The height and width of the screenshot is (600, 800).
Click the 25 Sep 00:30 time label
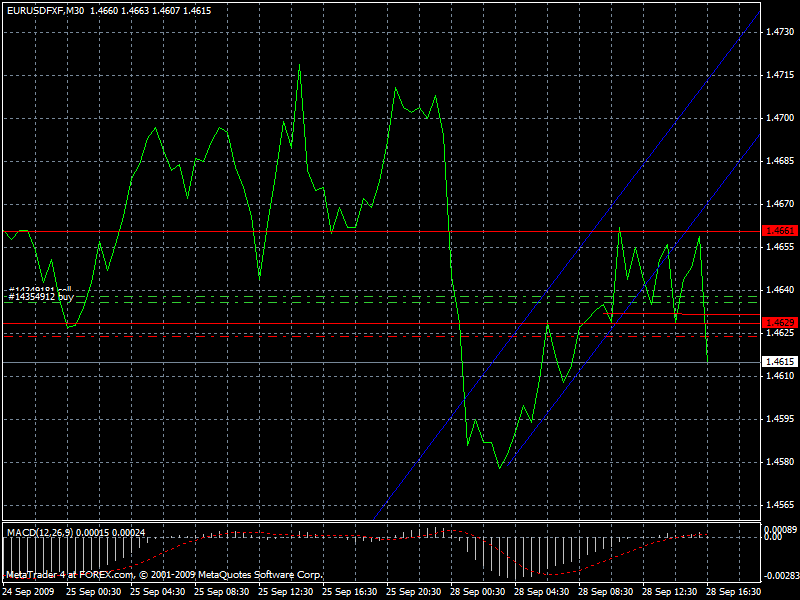click(x=94, y=592)
